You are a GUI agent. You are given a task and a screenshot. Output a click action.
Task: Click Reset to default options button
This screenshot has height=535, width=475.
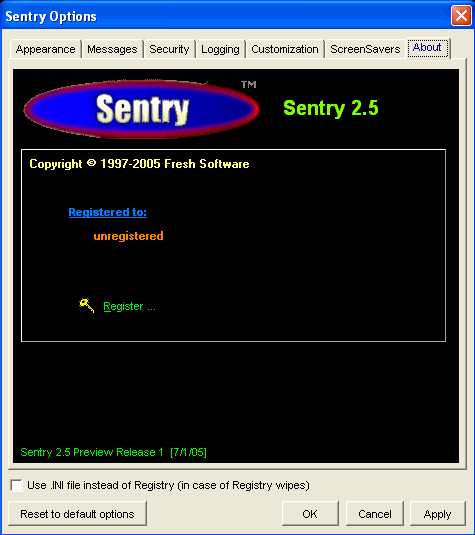pos(77,514)
